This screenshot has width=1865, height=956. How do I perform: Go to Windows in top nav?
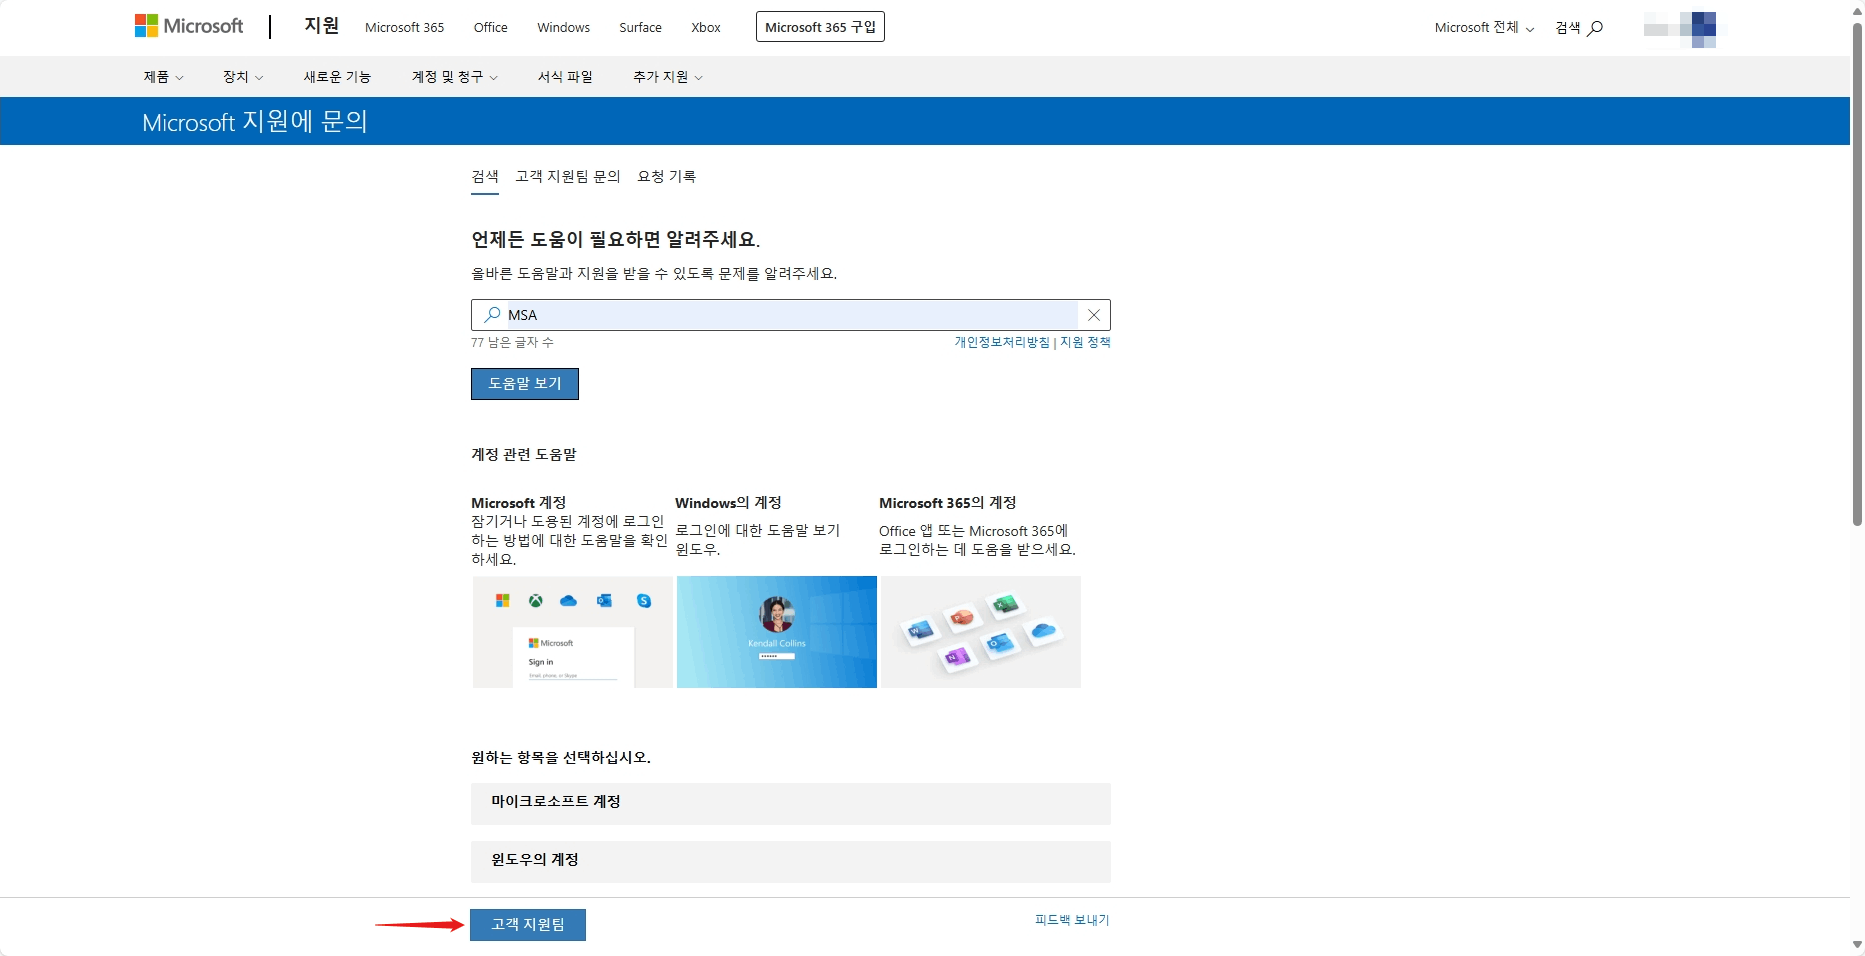(x=563, y=28)
